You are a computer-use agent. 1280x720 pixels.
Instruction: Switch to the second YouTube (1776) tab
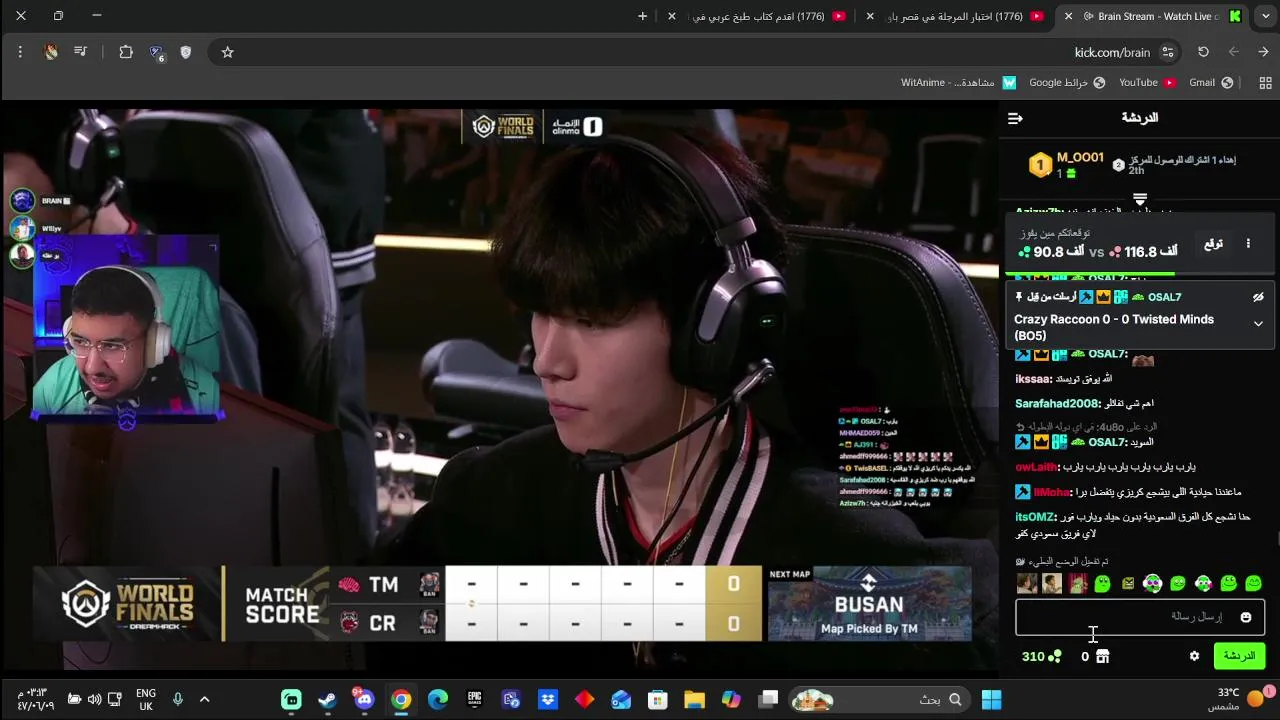762,16
